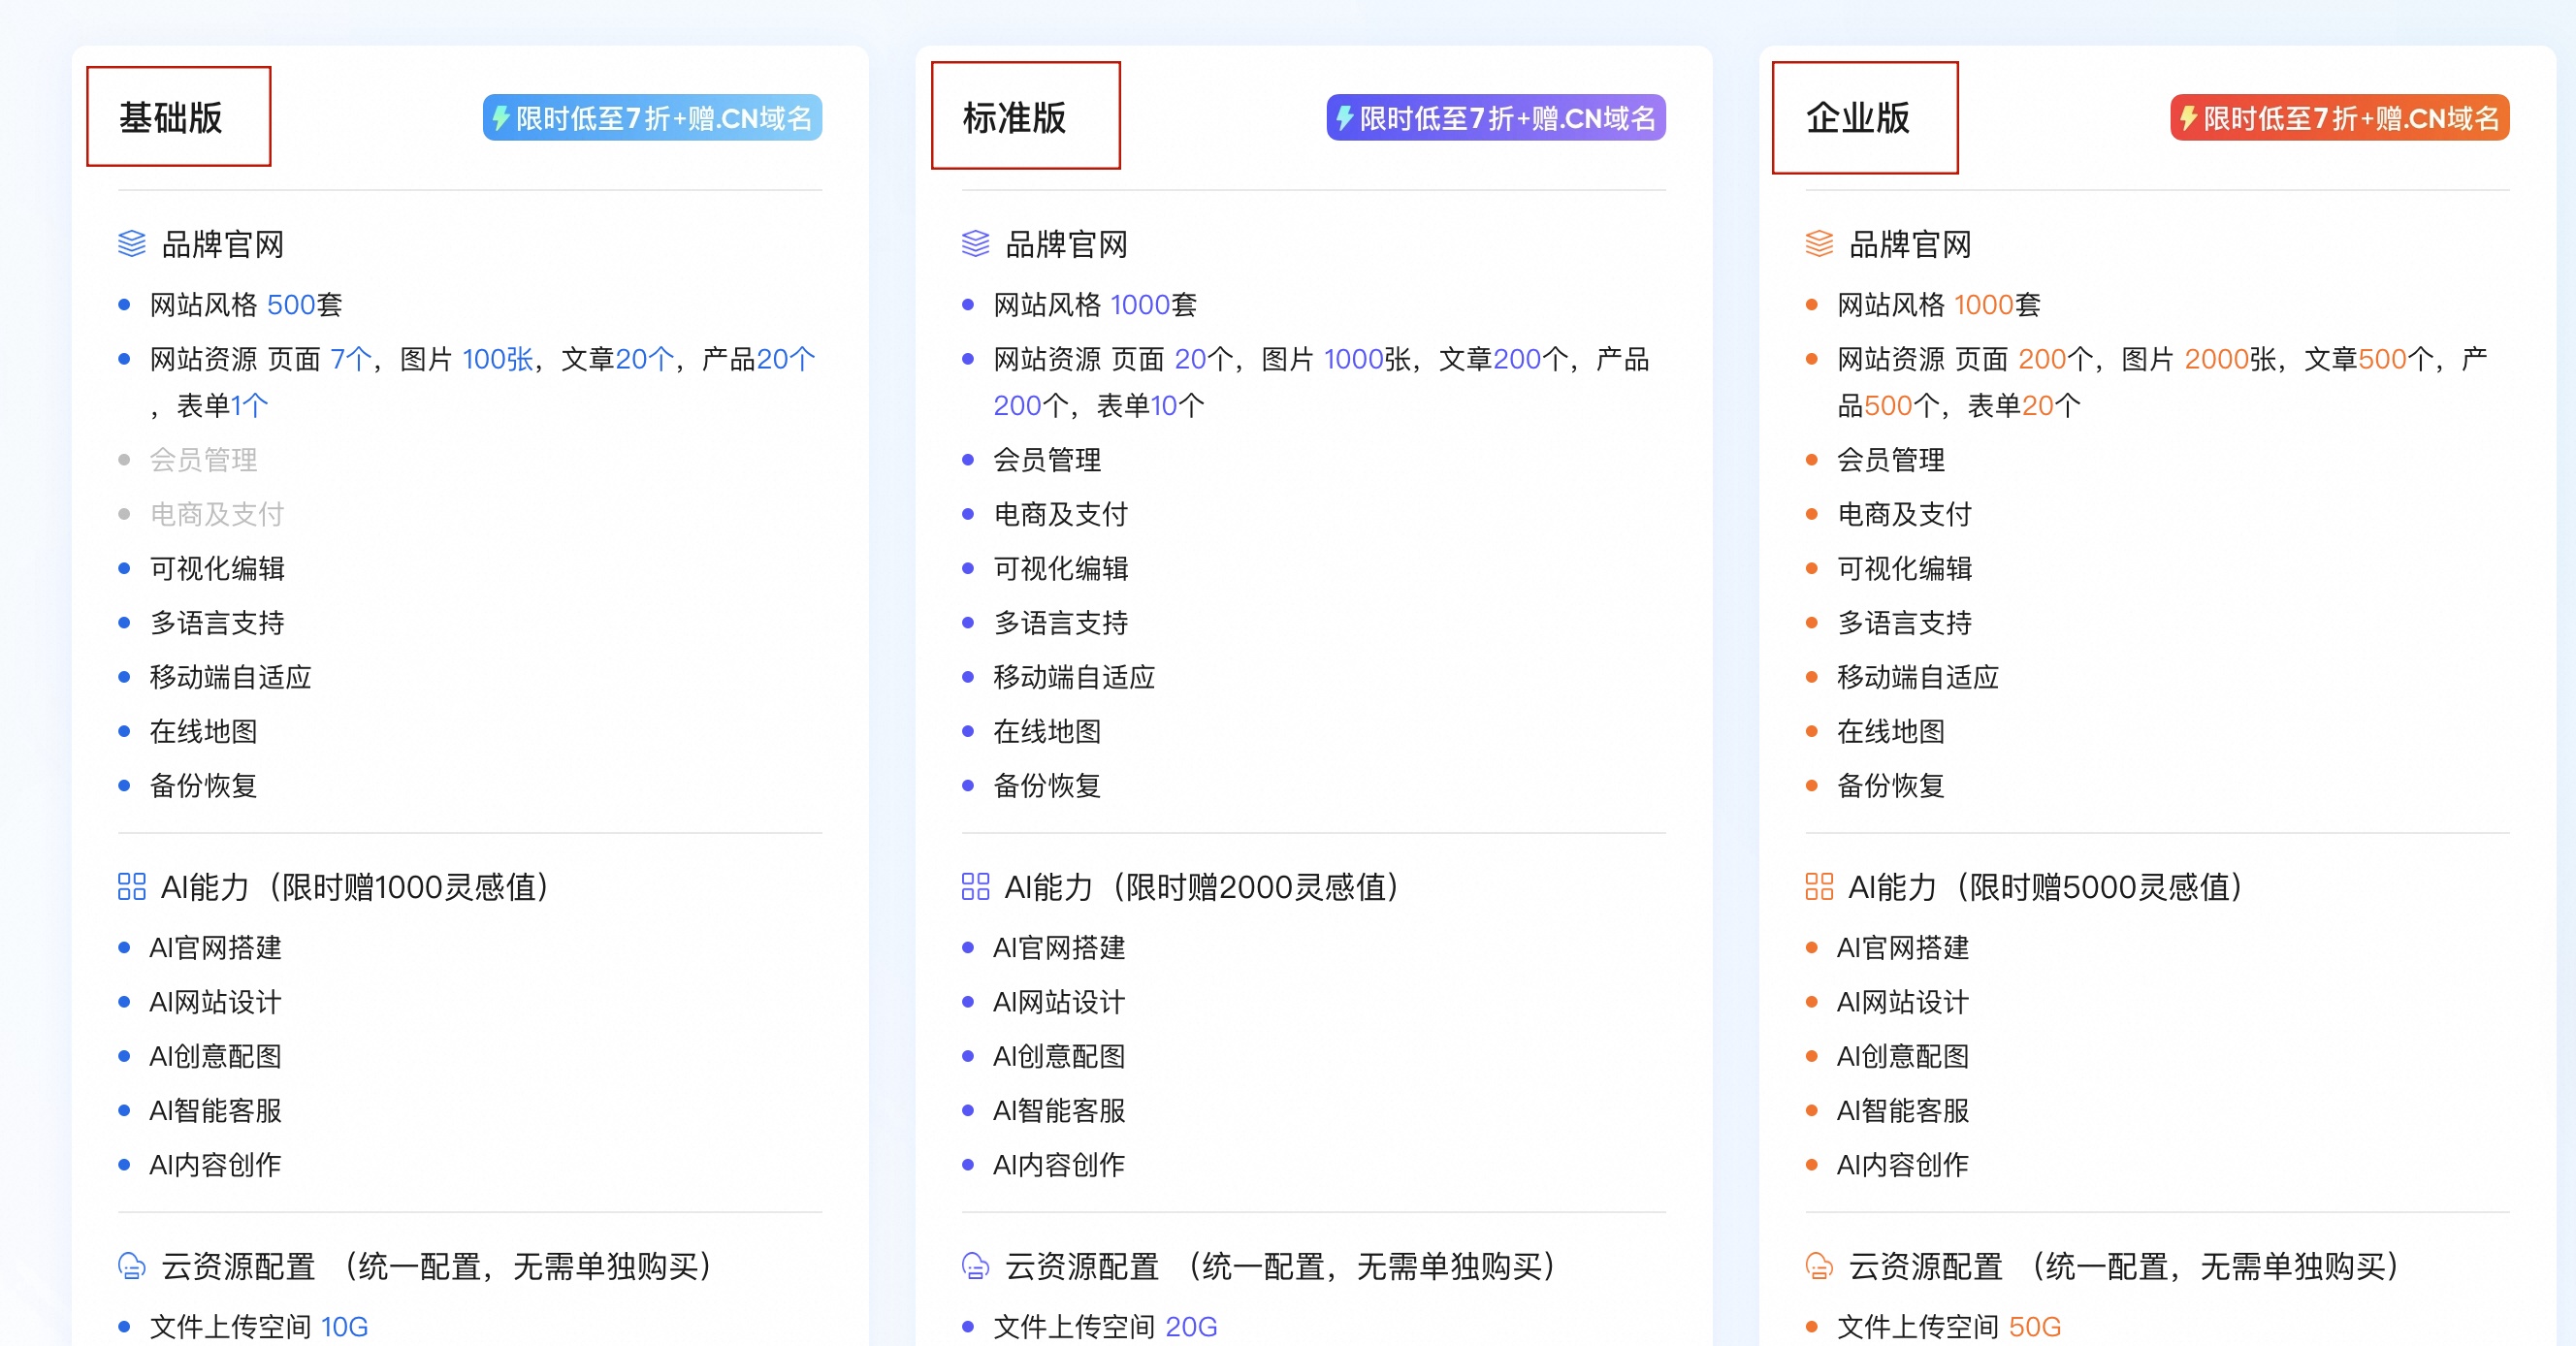Click the cloud icon beside 云资源配置 in 基础版

pyautogui.click(x=132, y=1266)
